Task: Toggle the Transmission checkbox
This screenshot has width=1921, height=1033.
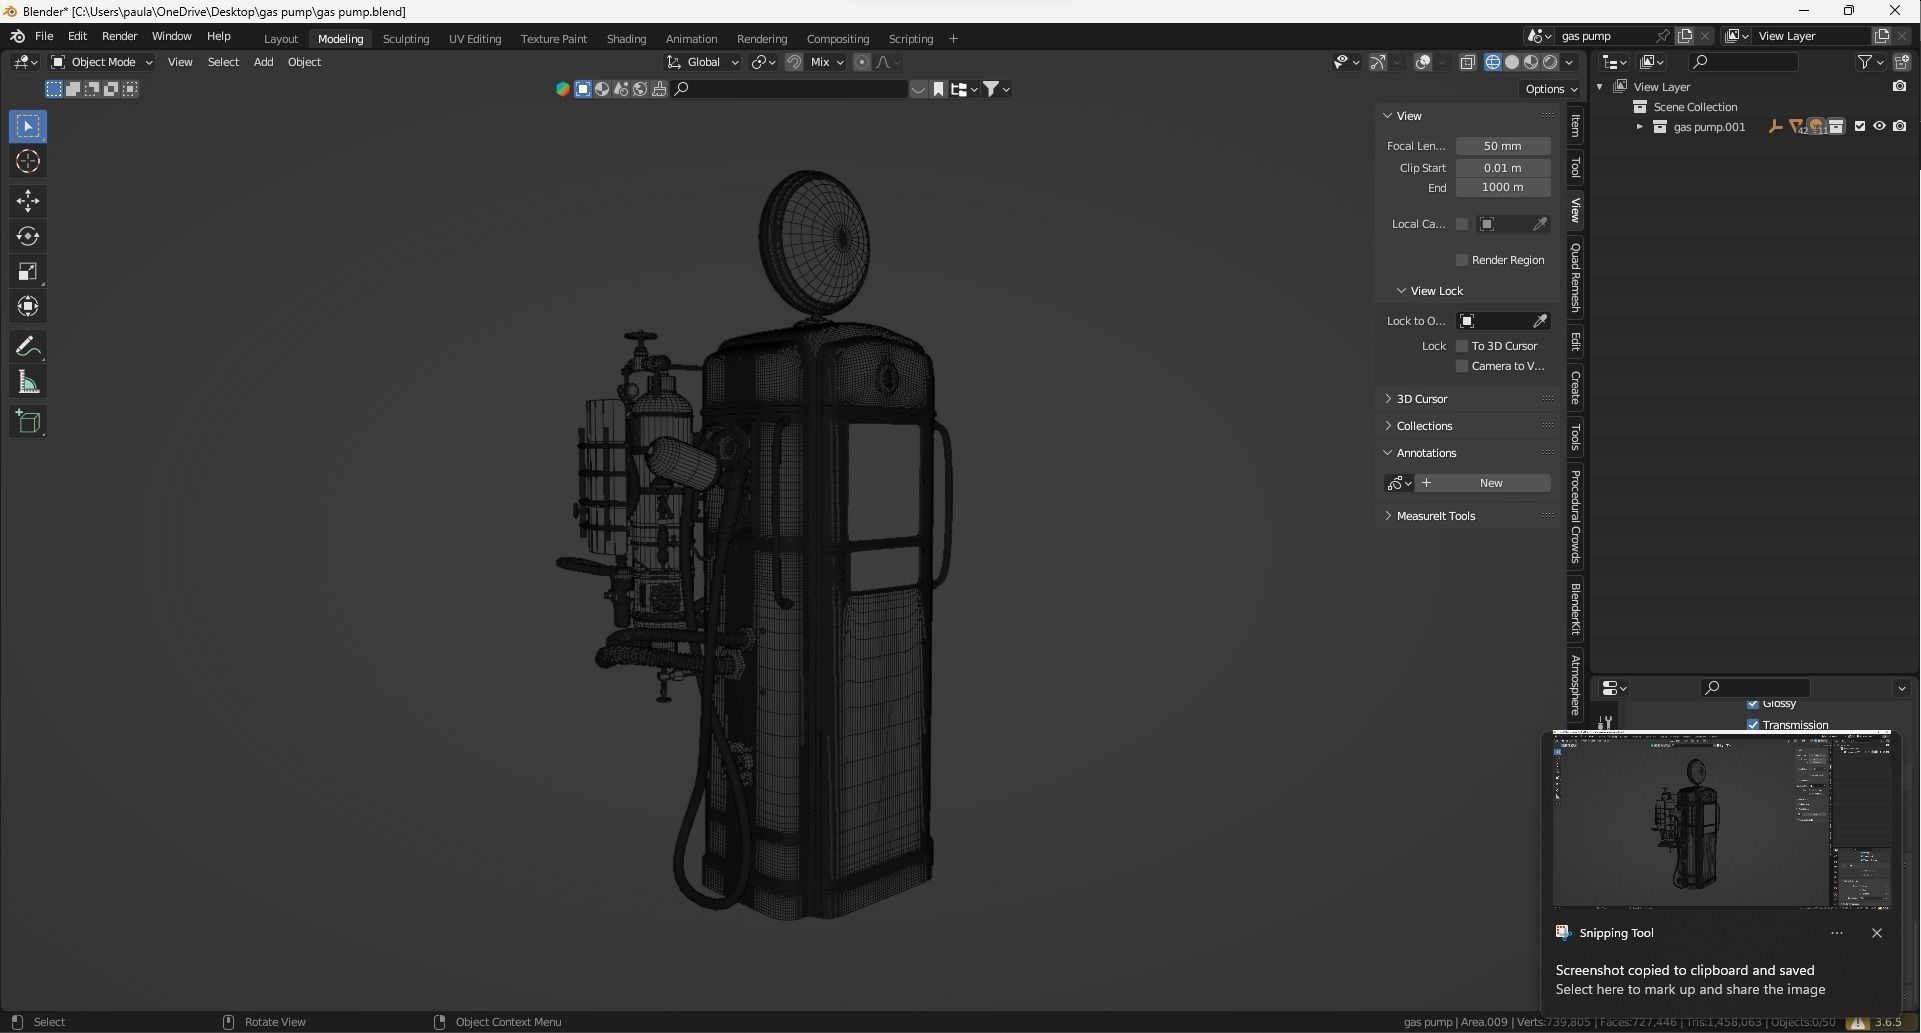Action: coord(1753,725)
